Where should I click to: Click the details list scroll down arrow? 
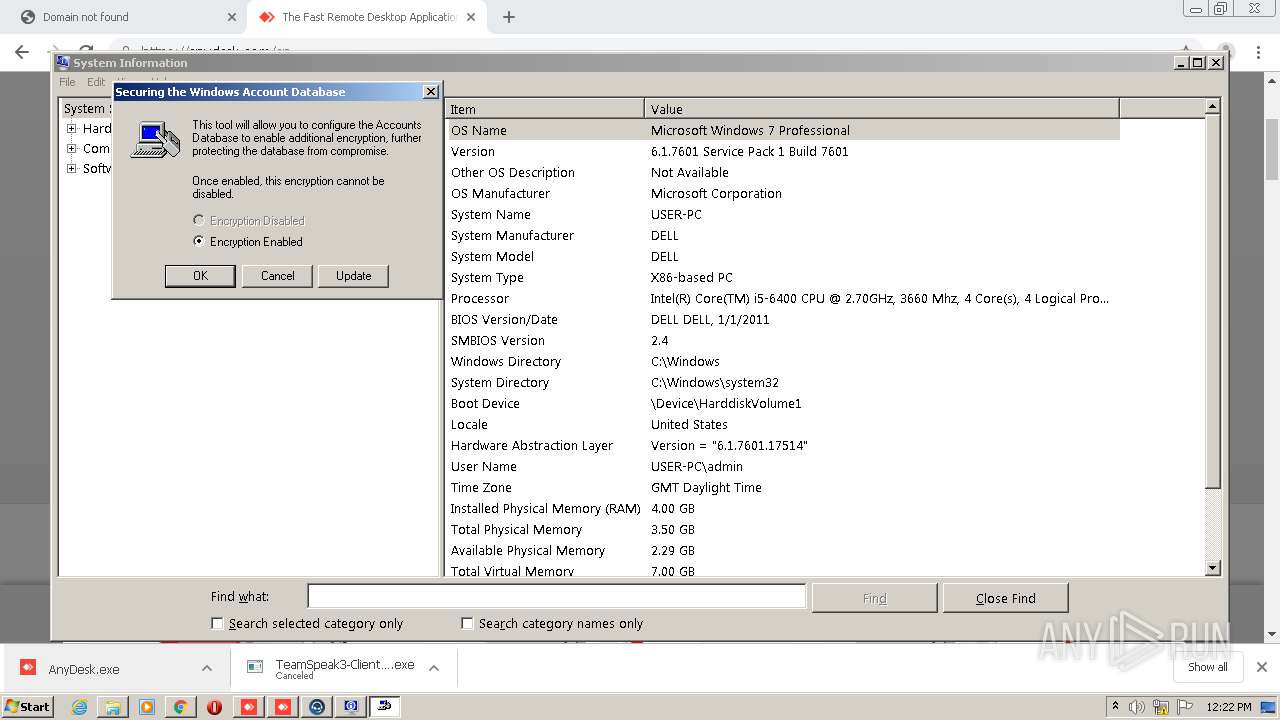[1213, 568]
